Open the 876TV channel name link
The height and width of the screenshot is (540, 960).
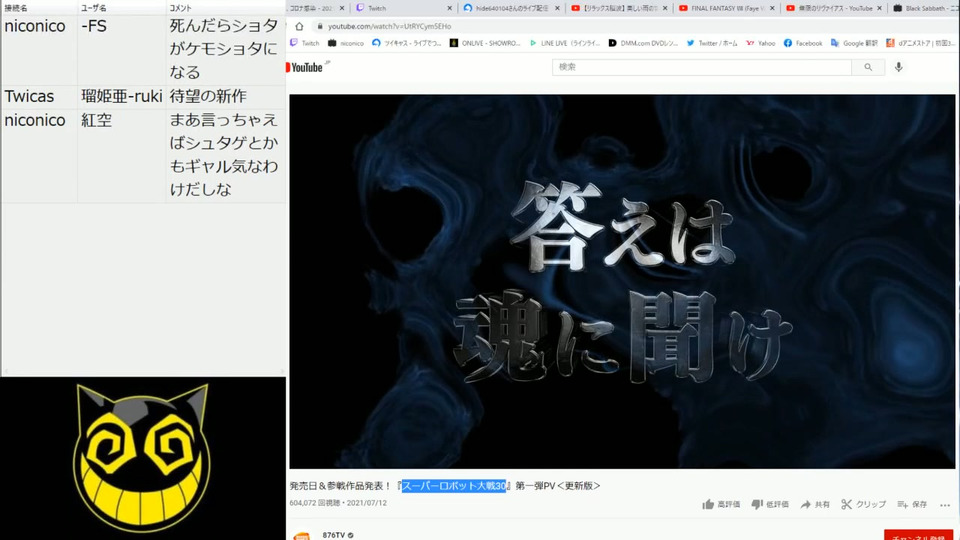[334, 535]
